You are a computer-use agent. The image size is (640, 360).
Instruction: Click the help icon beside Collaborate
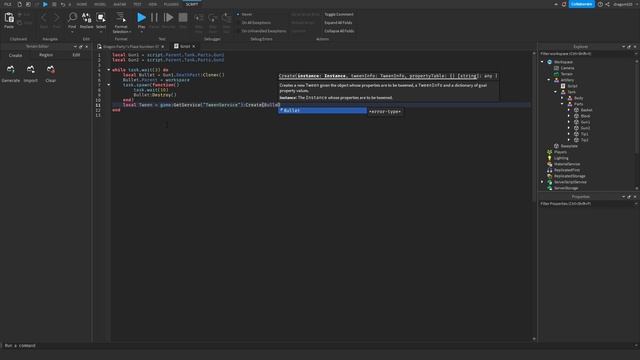pos(600,4)
